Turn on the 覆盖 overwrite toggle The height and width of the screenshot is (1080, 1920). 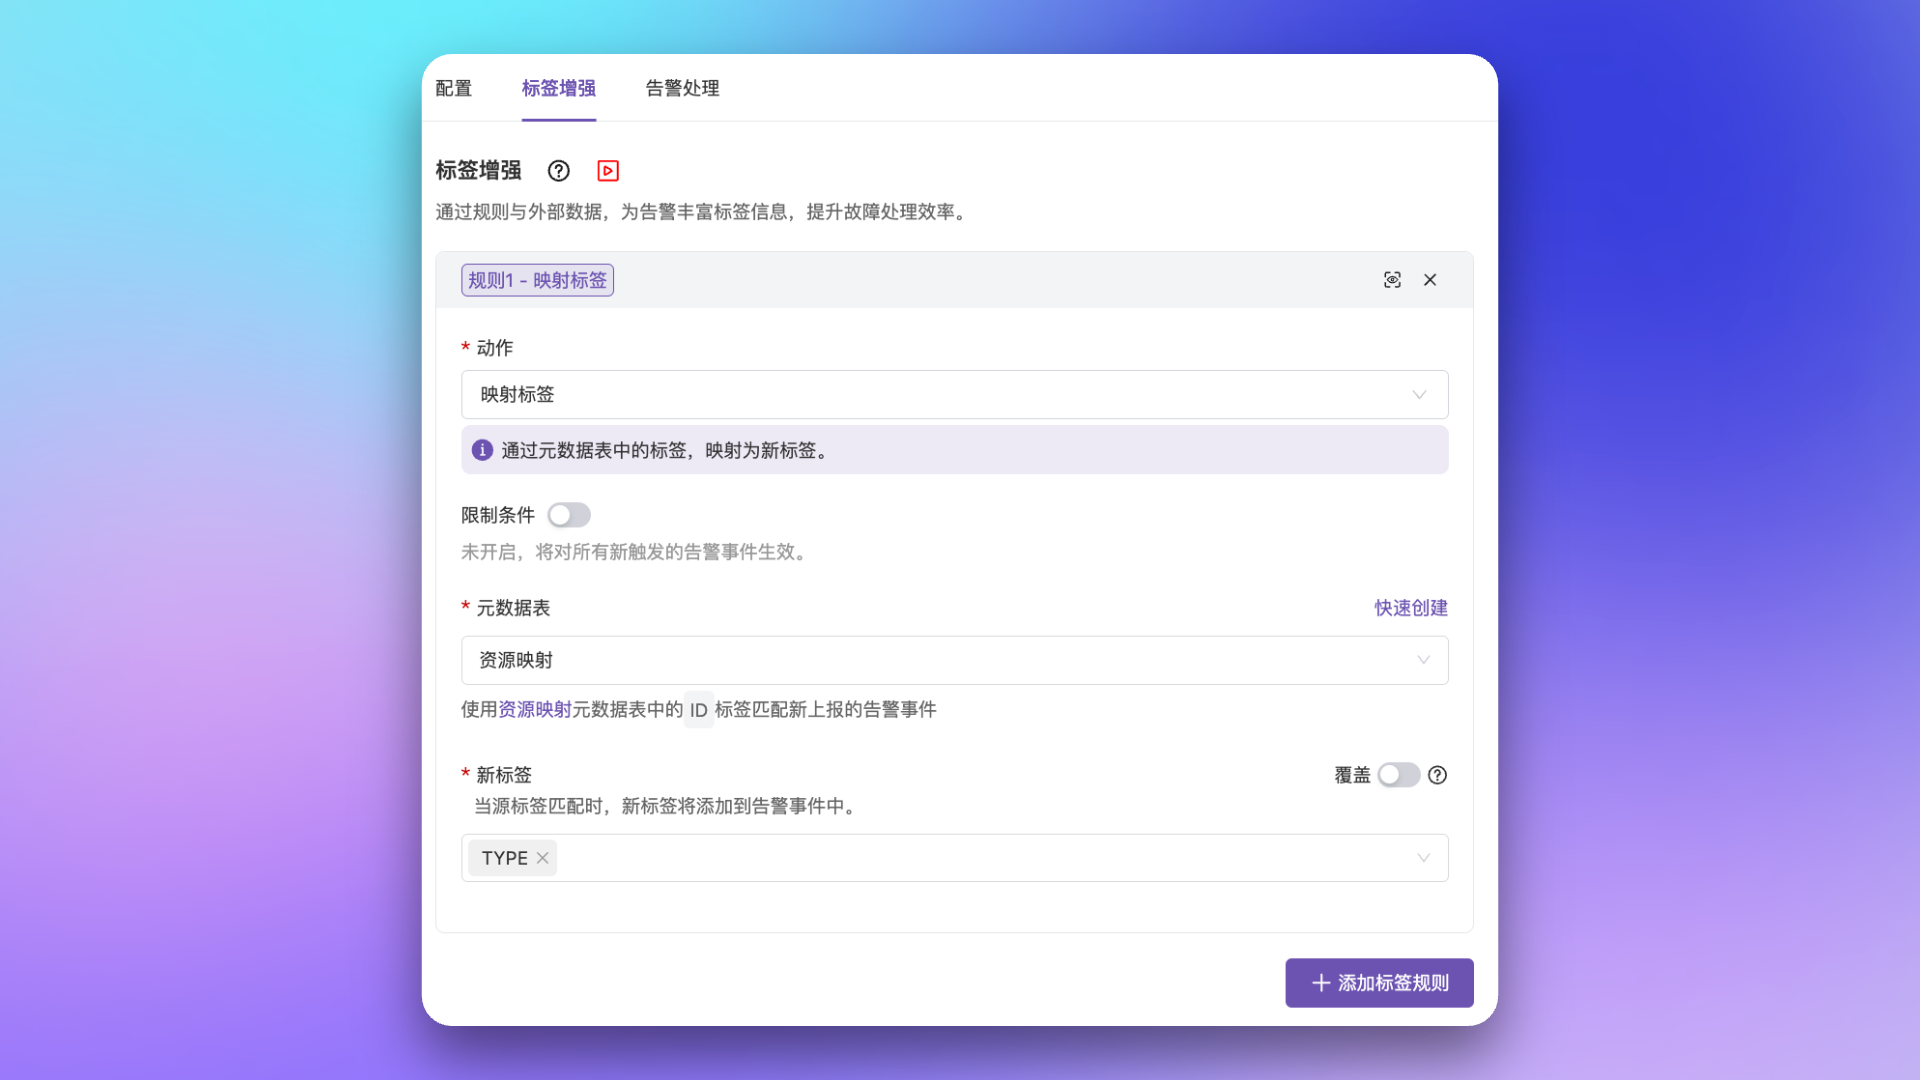pos(1398,775)
